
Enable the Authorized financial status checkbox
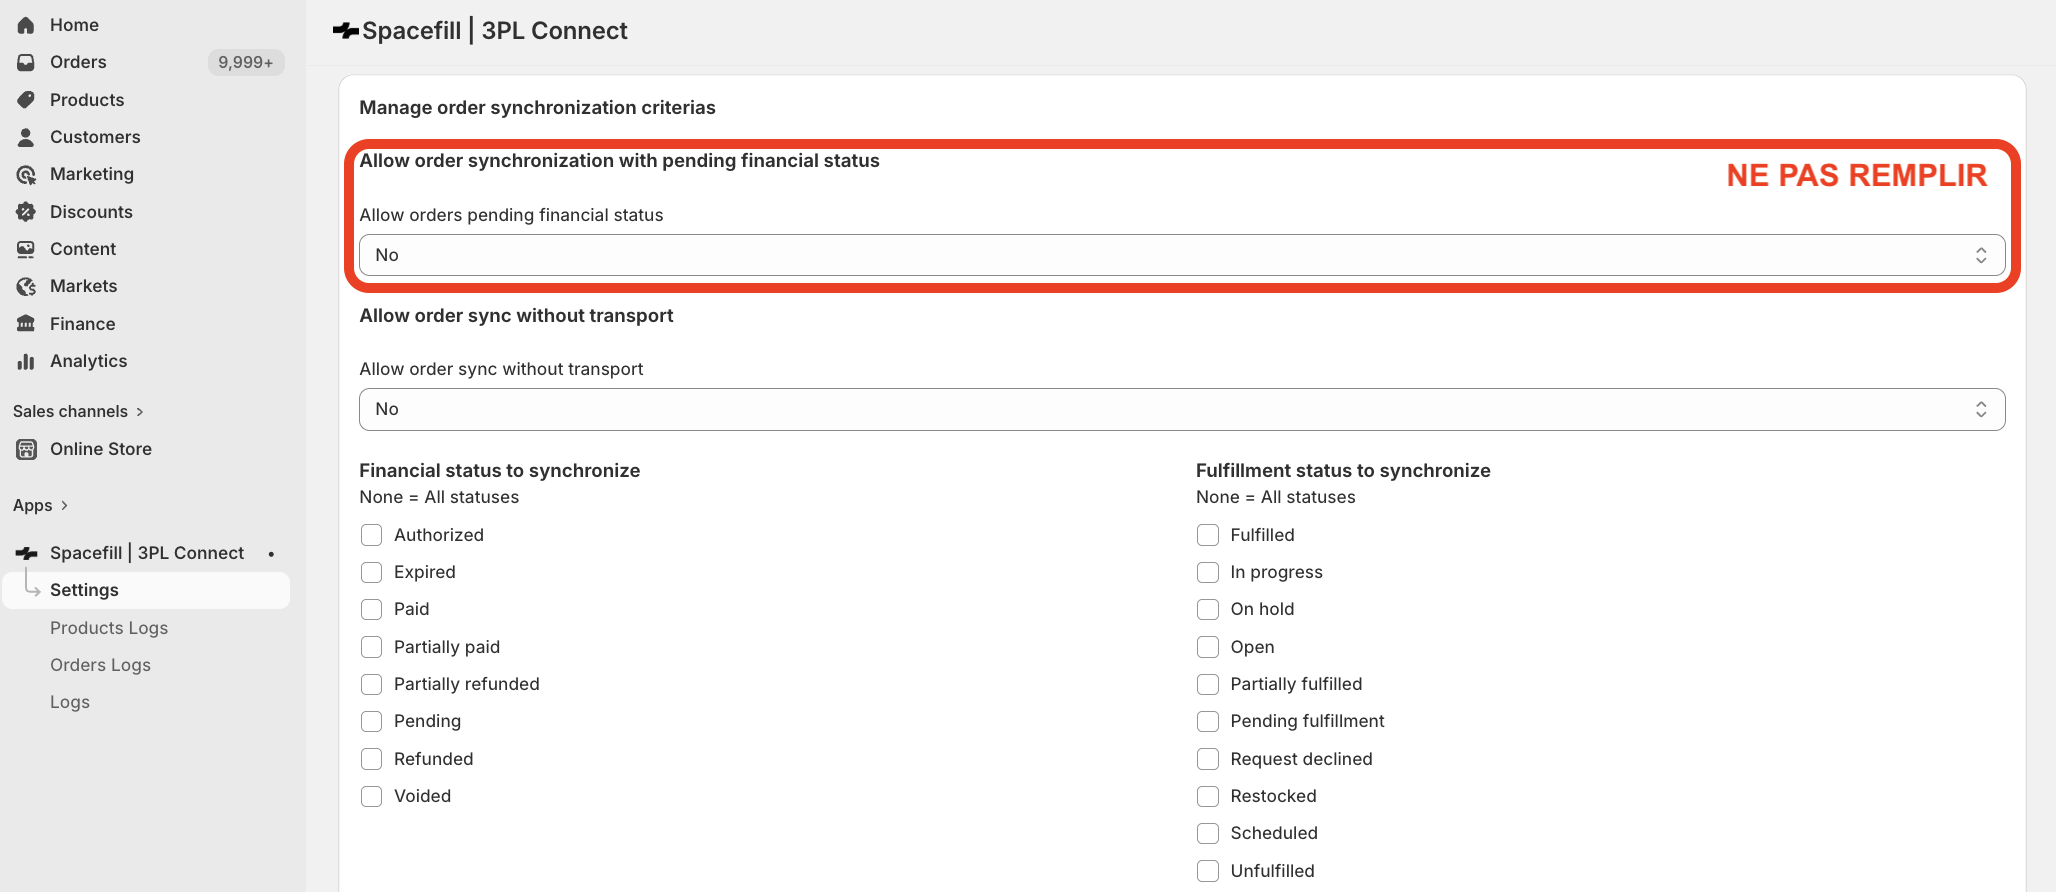click(371, 535)
